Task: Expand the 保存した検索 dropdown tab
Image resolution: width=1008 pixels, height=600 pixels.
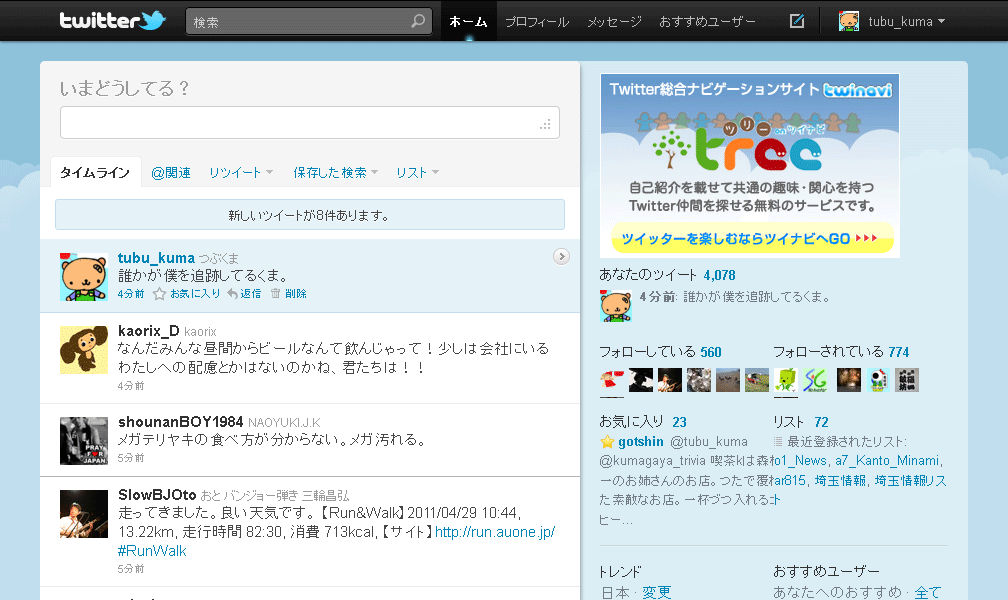Action: [336, 172]
